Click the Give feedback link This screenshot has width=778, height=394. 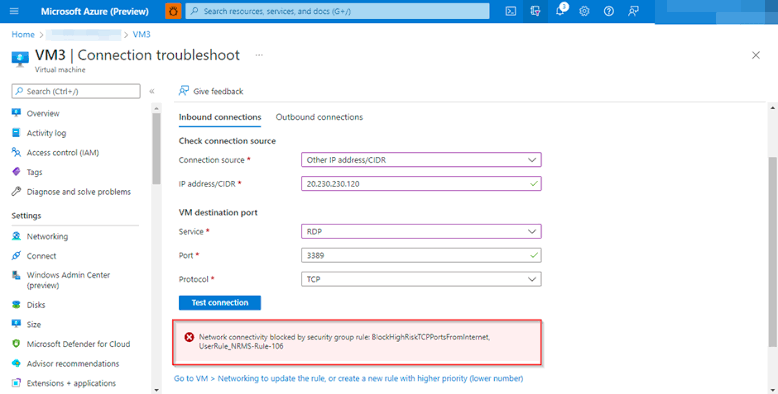click(218, 91)
